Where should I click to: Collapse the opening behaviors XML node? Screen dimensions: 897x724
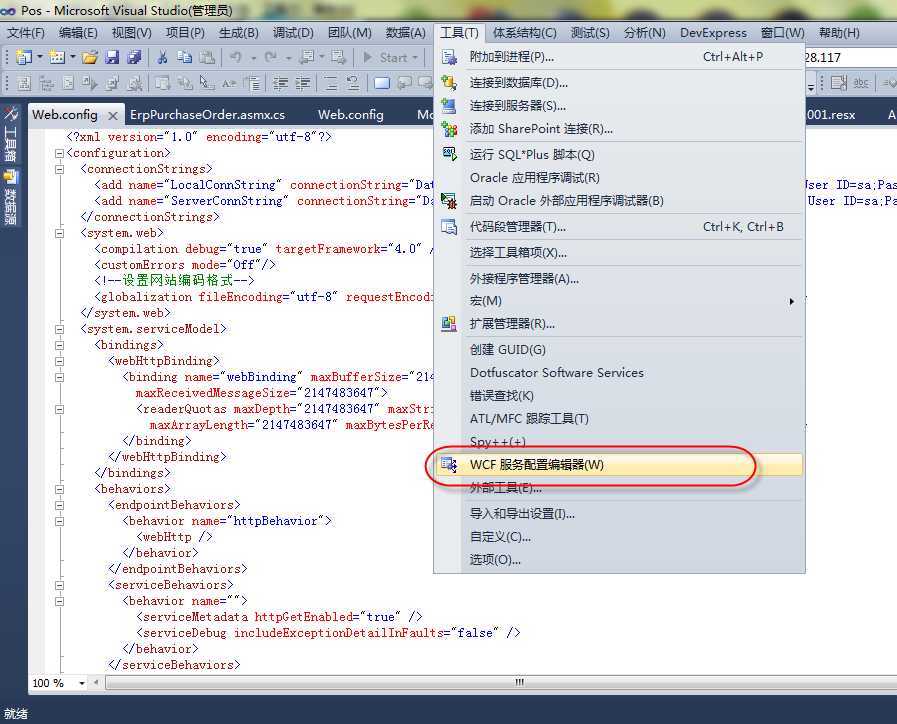(x=59, y=490)
